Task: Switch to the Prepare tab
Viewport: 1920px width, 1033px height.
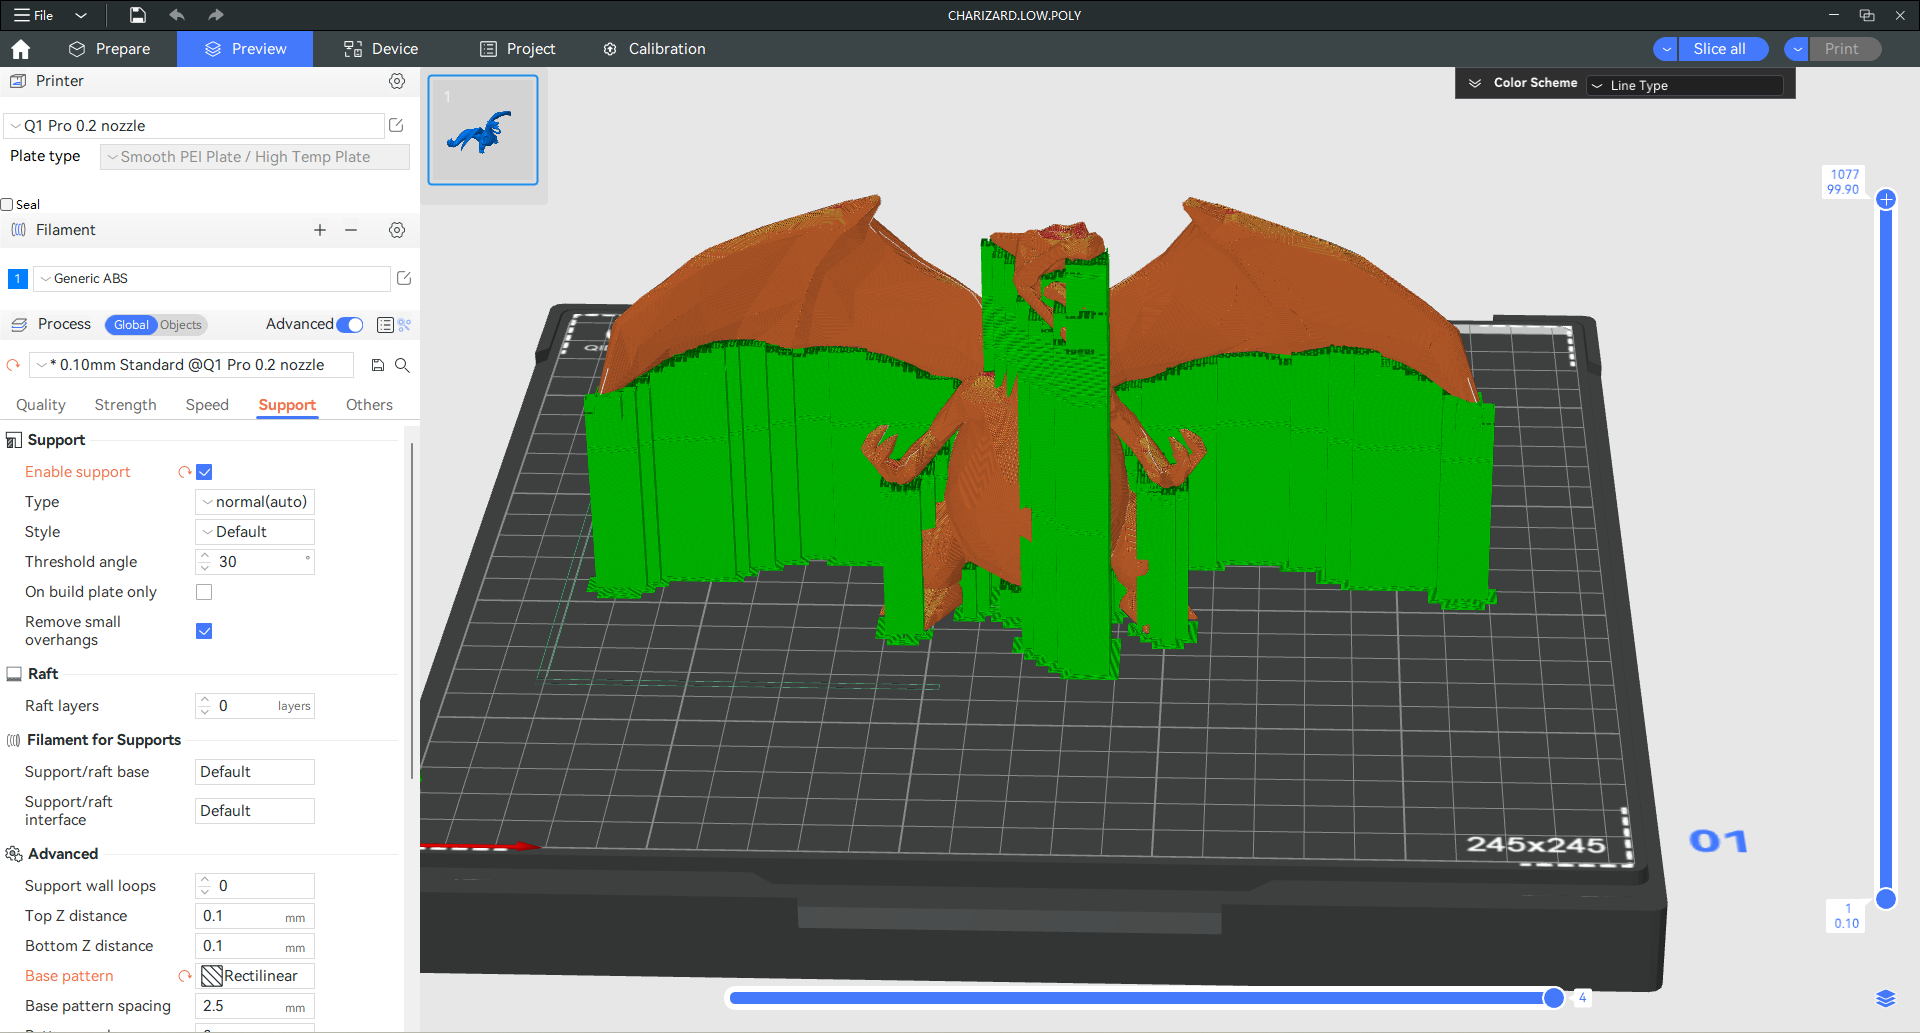Action: tap(110, 49)
